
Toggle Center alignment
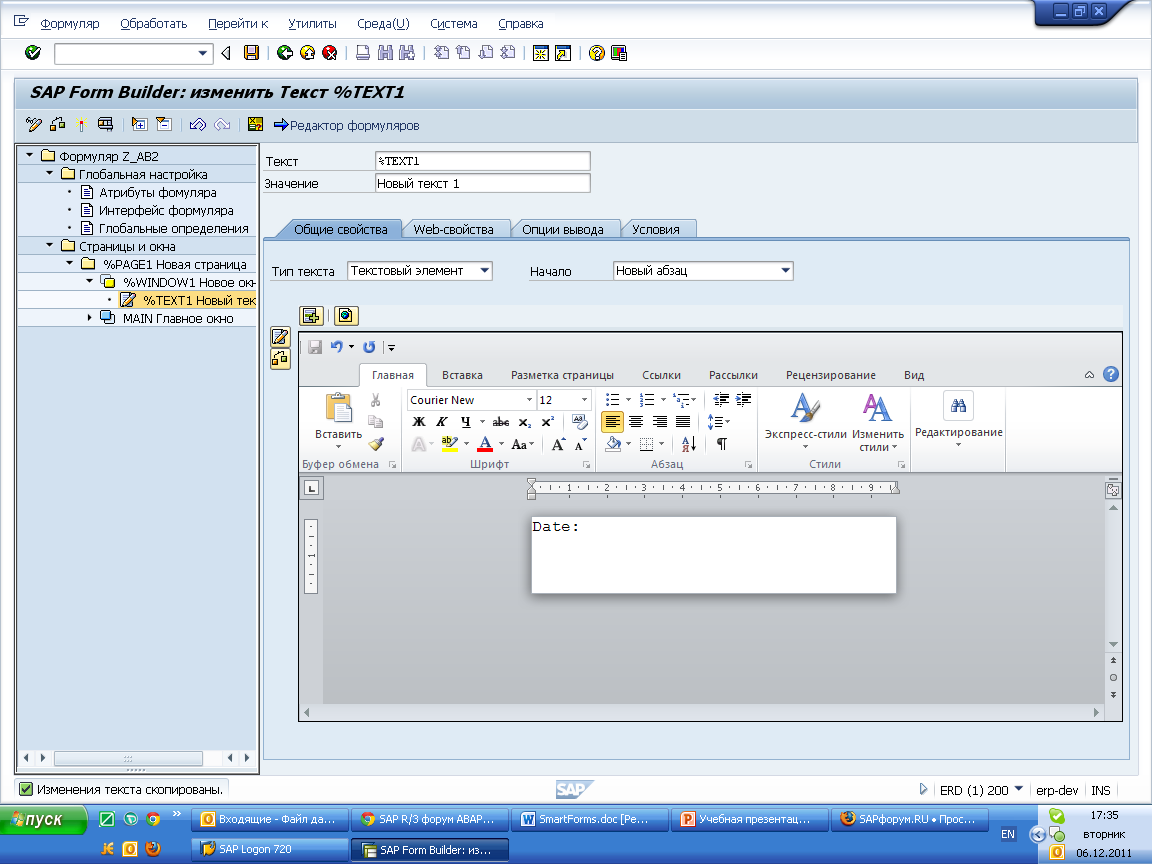(636, 422)
